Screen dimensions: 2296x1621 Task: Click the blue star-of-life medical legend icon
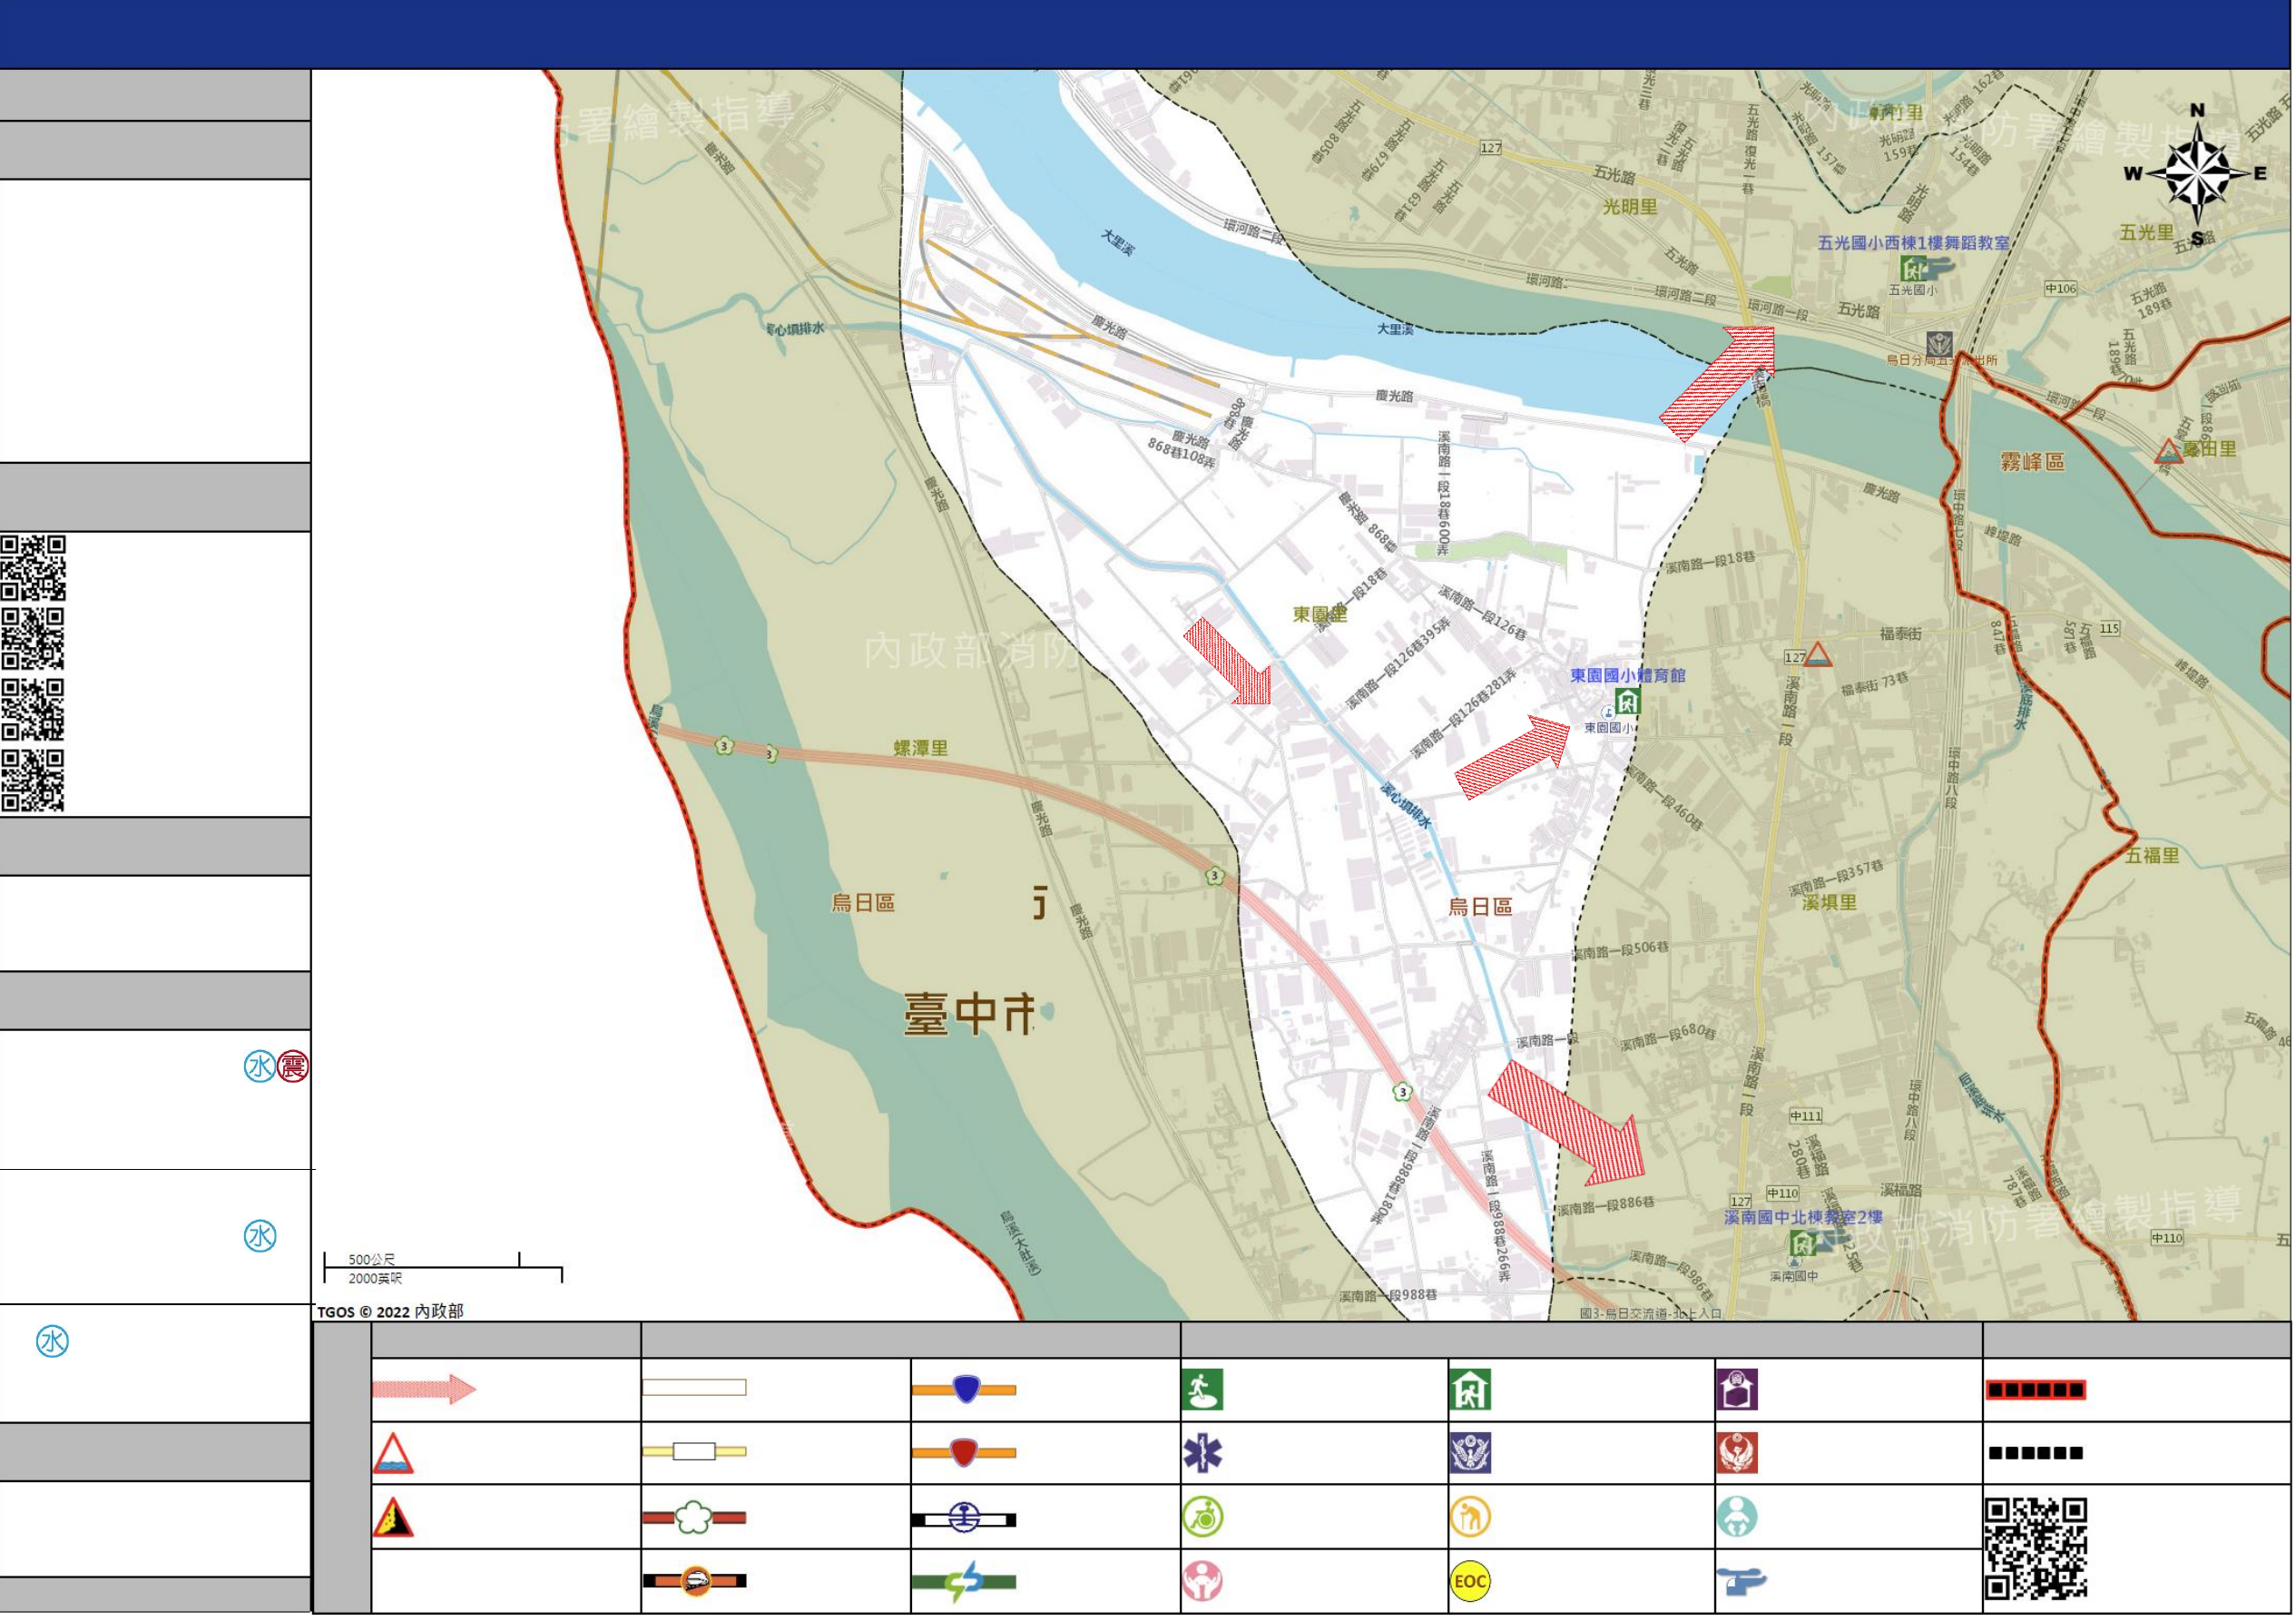pyautogui.click(x=1202, y=1454)
